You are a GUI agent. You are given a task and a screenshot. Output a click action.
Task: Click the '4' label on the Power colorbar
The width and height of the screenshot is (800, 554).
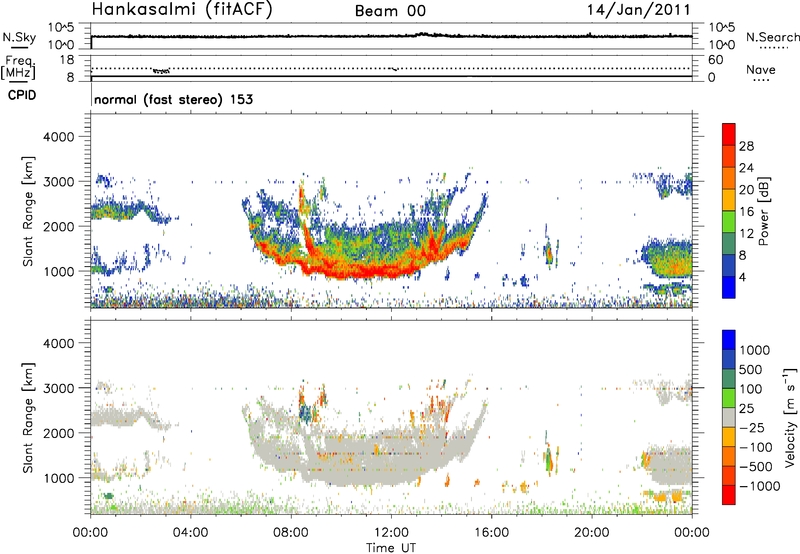click(x=742, y=277)
